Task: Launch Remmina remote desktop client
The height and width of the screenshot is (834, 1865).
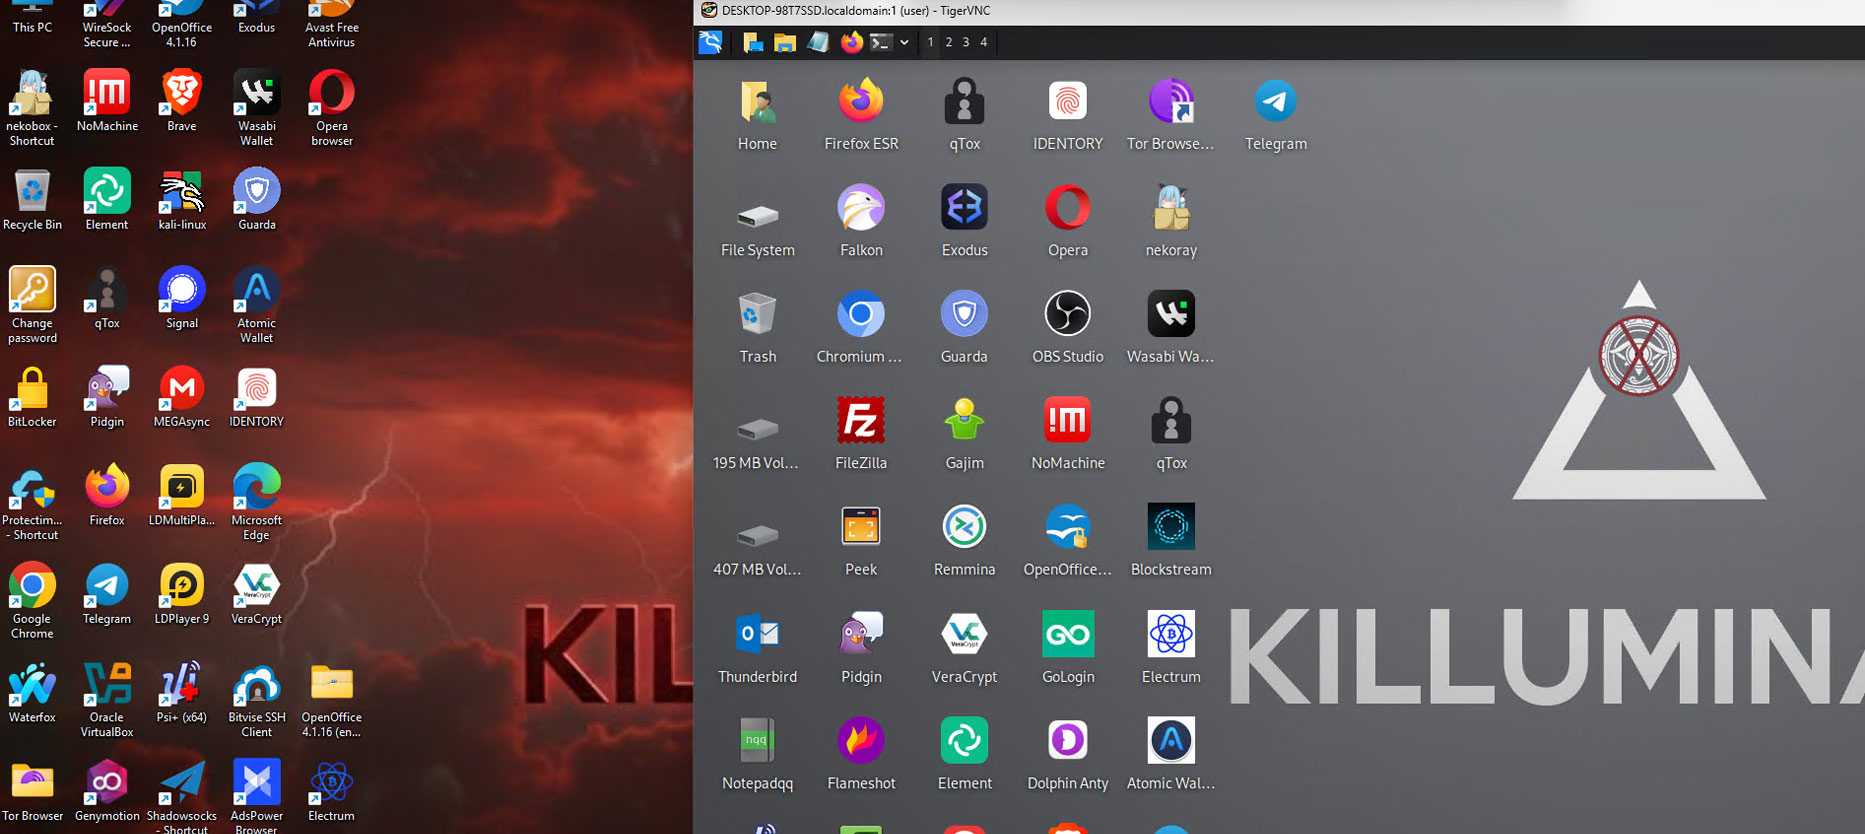Action: click(x=964, y=541)
